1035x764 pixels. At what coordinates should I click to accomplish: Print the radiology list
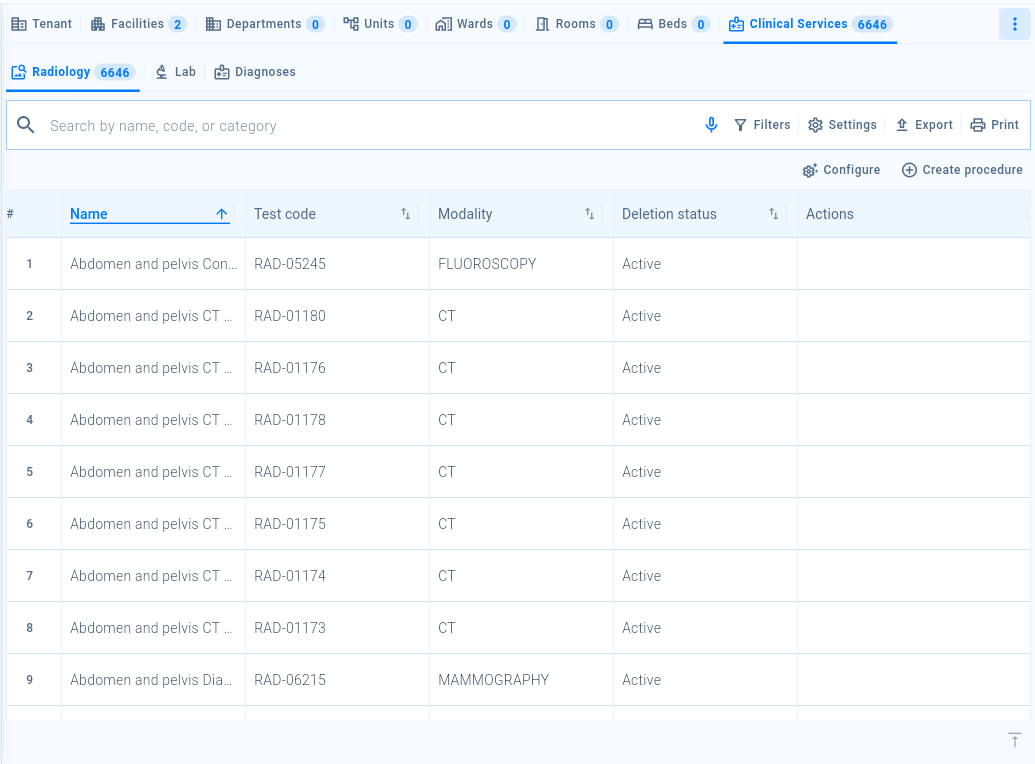coord(995,125)
